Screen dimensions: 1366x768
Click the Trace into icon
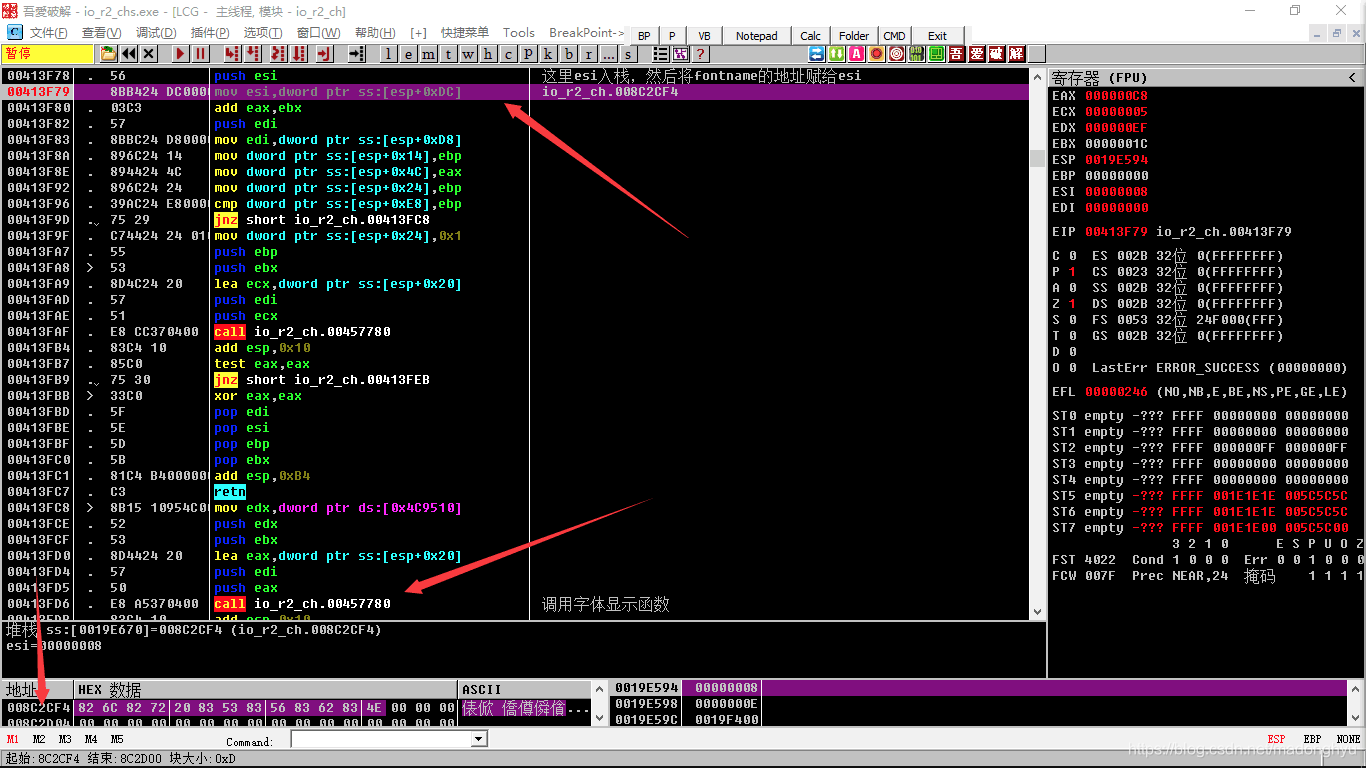277,54
